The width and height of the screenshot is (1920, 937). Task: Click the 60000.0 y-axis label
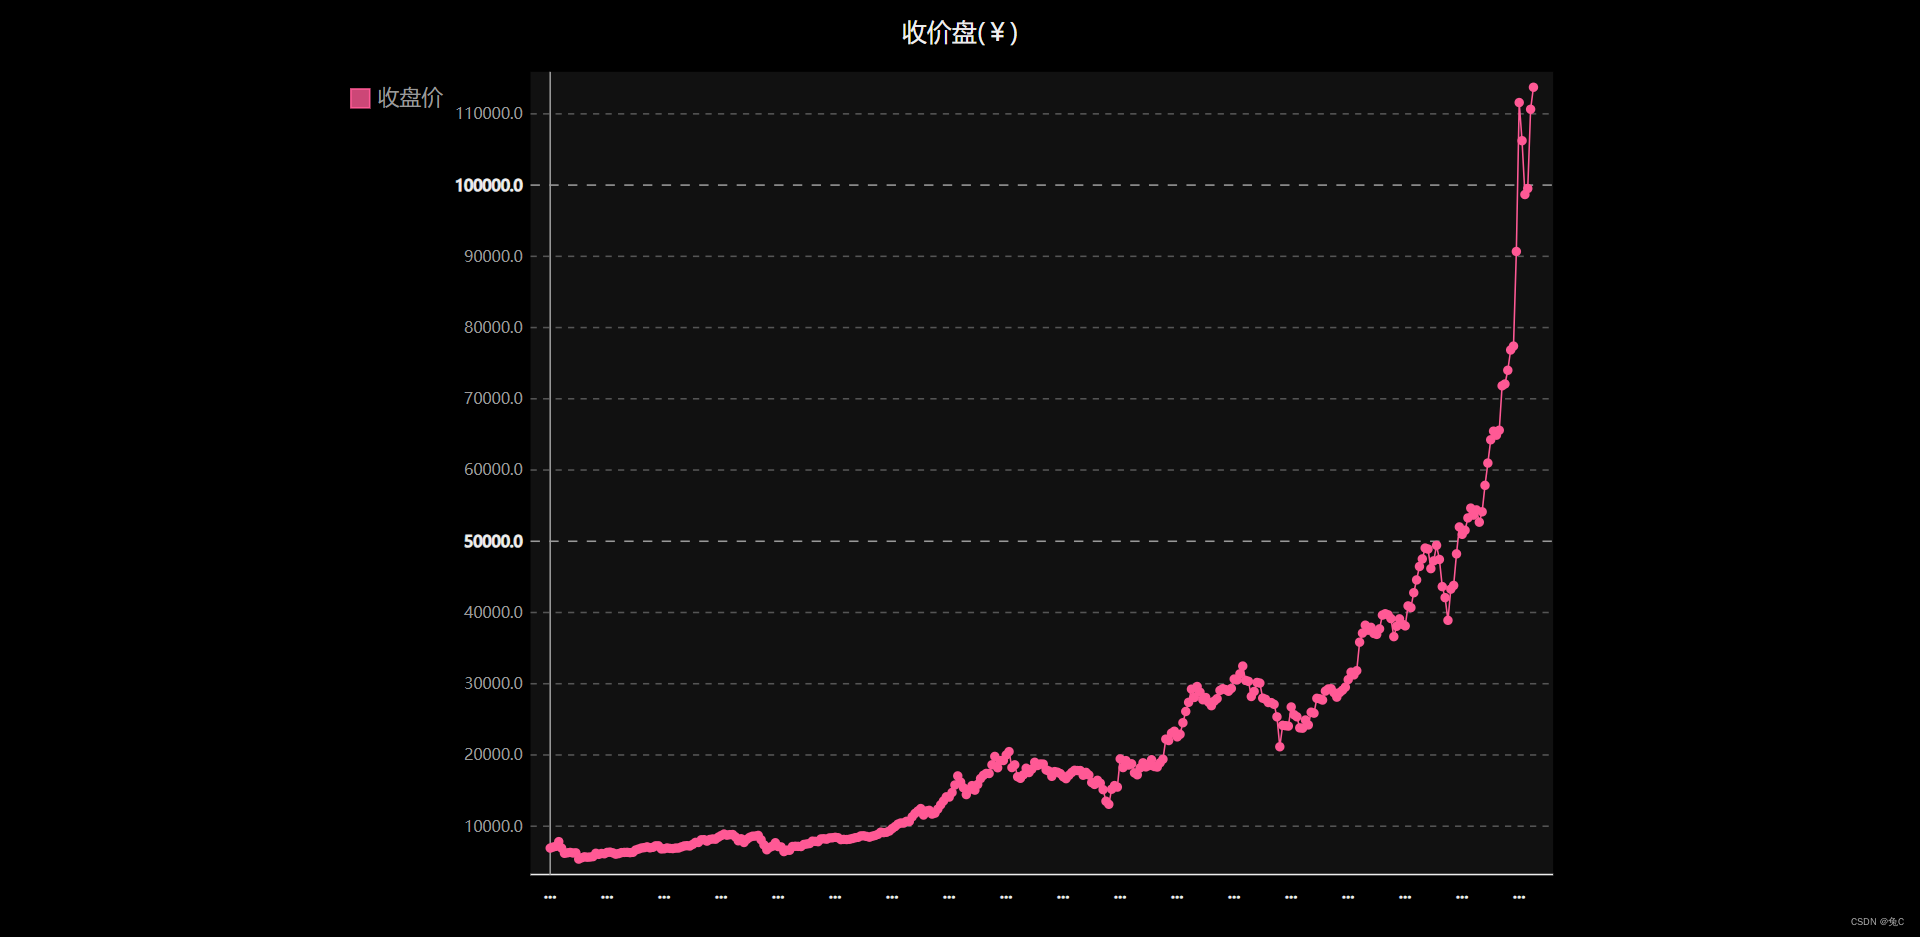coord(493,469)
